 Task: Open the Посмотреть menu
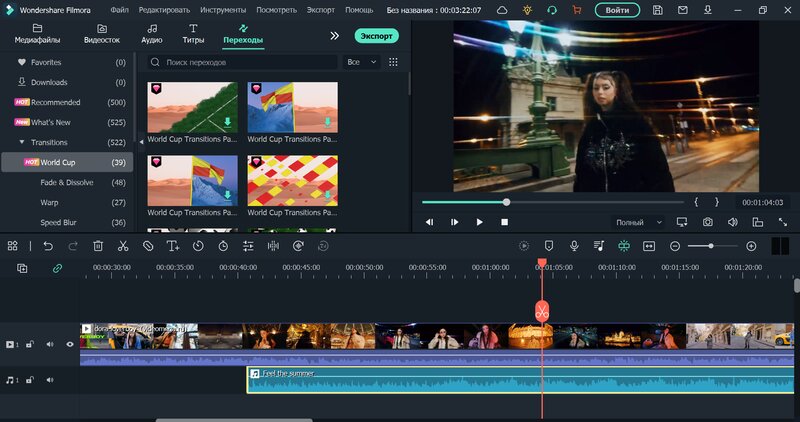[x=276, y=10]
